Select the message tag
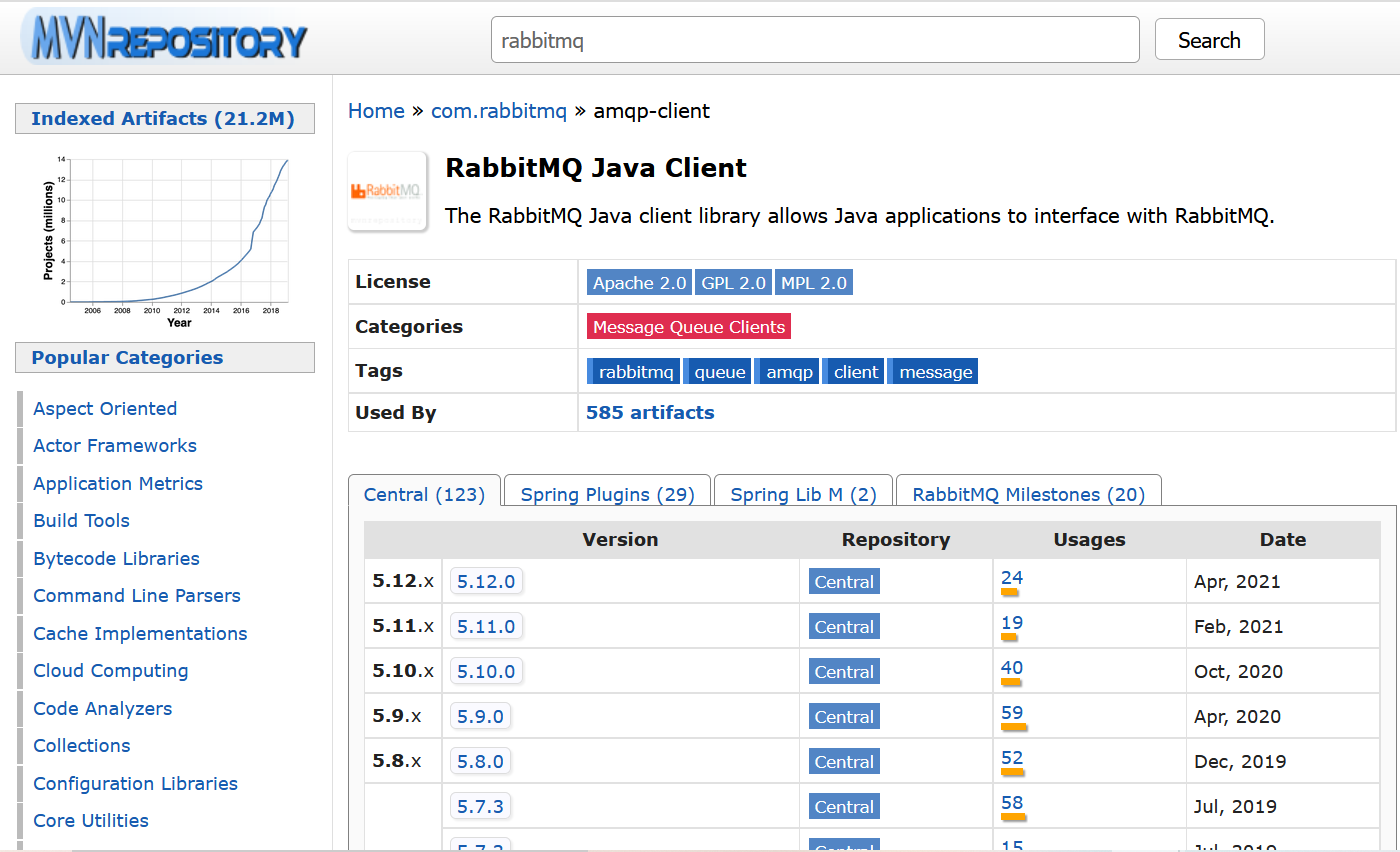 click(933, 372)
